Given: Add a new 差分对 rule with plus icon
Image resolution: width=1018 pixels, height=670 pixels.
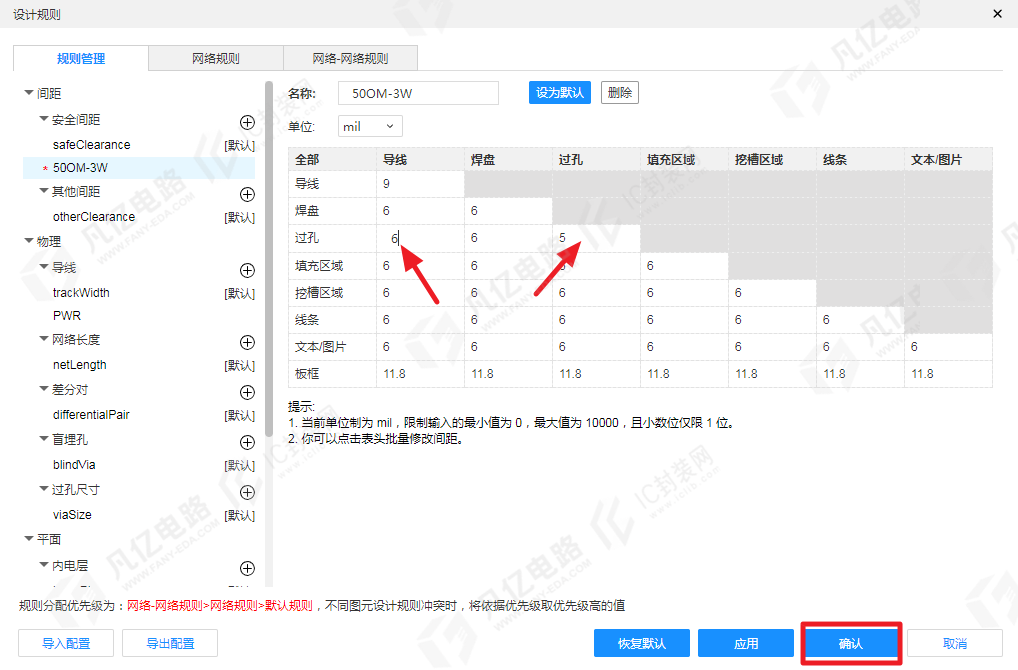Looking at the screenshot, I should [x=247, y=392].
